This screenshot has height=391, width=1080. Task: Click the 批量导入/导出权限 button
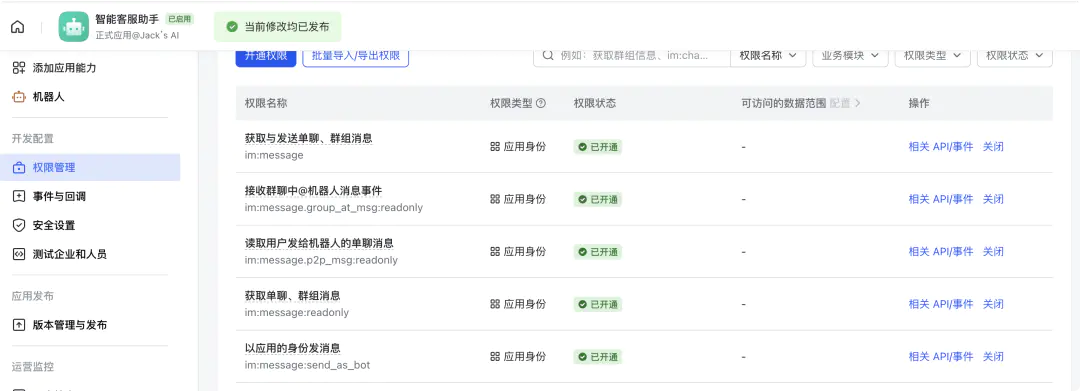pos(355,56)
